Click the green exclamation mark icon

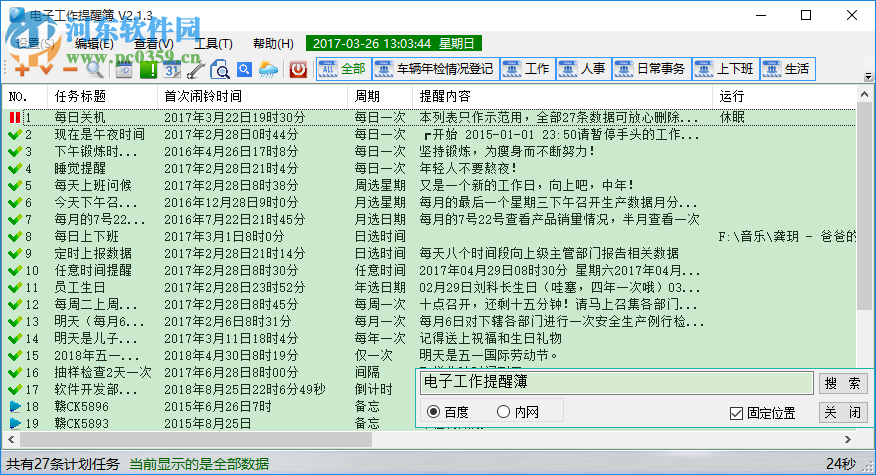(149, 70)
